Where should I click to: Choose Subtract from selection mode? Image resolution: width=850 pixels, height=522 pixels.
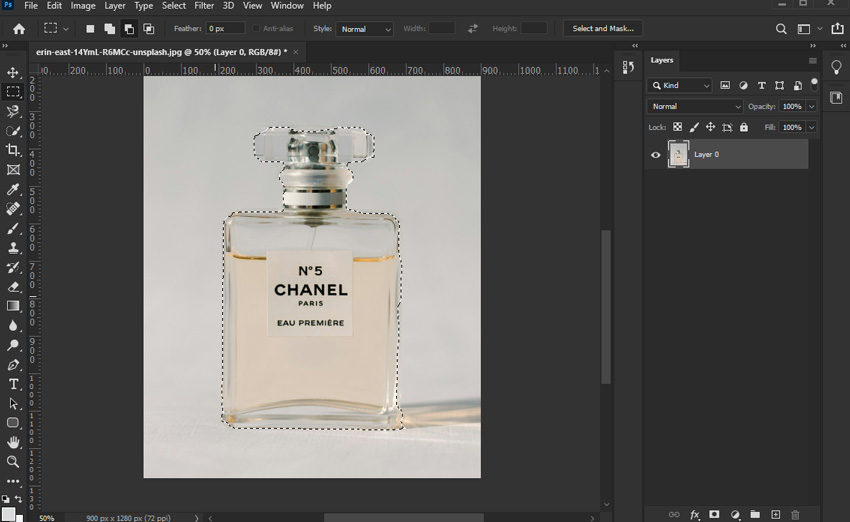tap(129, 29)
